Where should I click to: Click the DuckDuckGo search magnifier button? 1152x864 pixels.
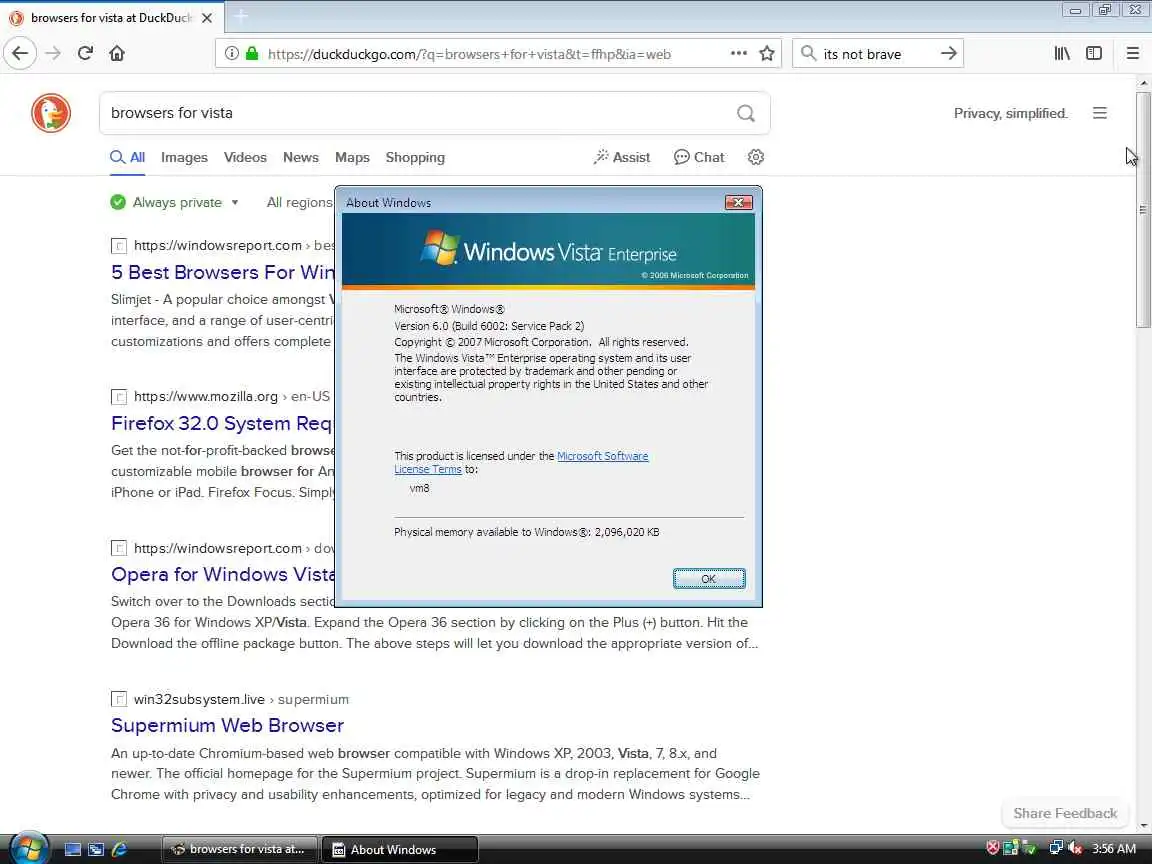tap(746, 113)
